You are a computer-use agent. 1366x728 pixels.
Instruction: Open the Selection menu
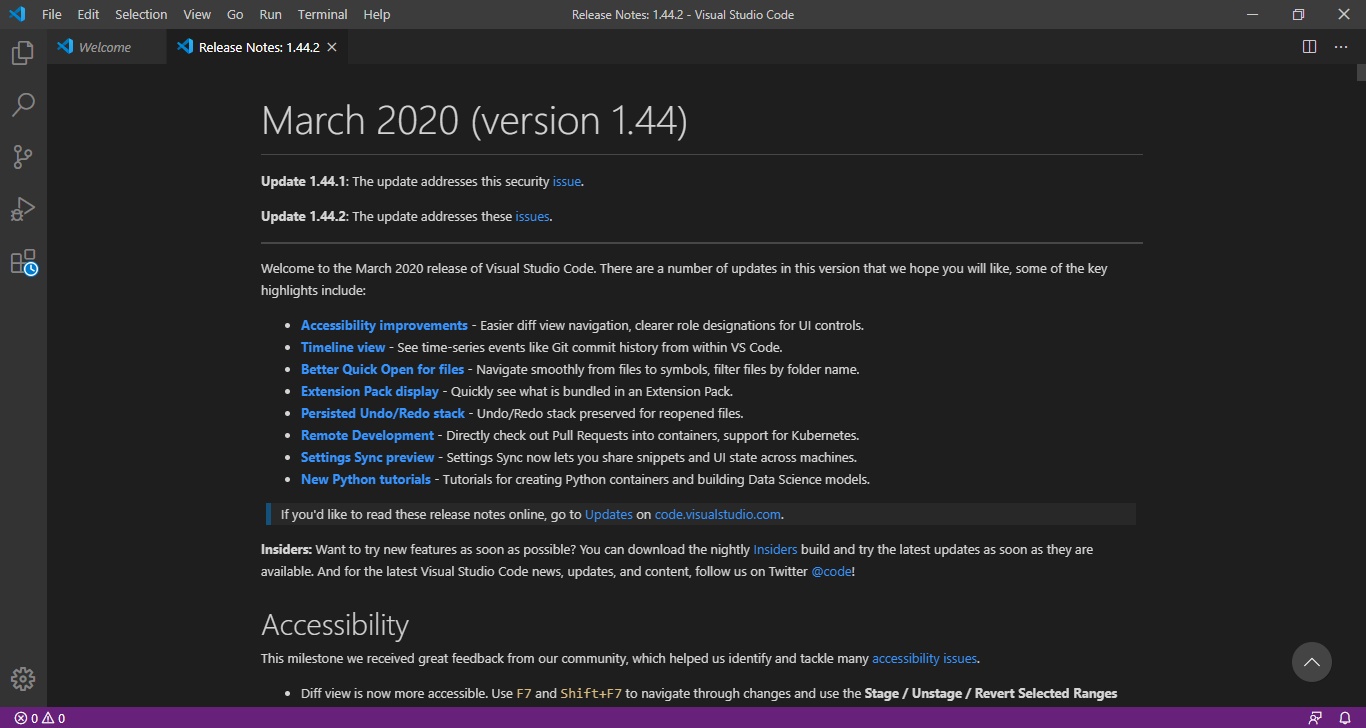coord(141,14)
